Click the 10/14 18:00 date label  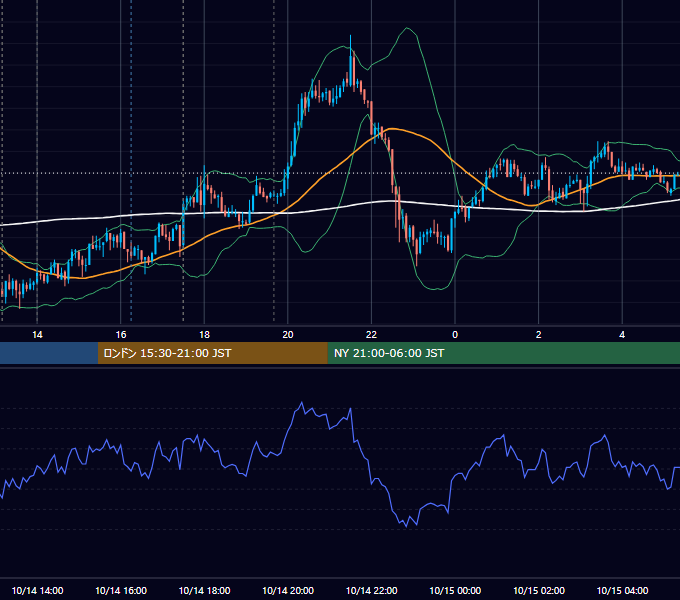tap(204, 590)
